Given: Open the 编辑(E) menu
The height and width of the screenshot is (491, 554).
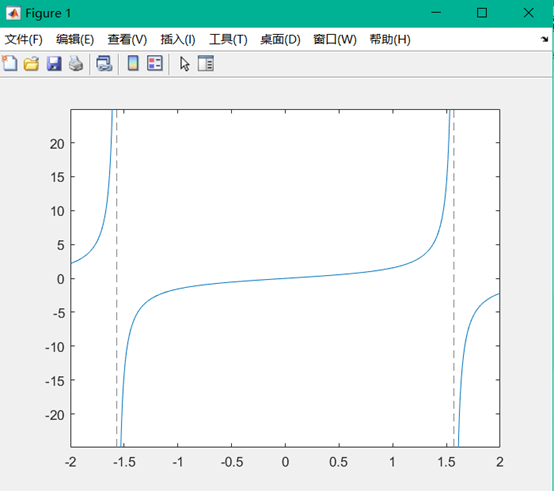Looking at the screenshot, I should (x=75, y=39).
